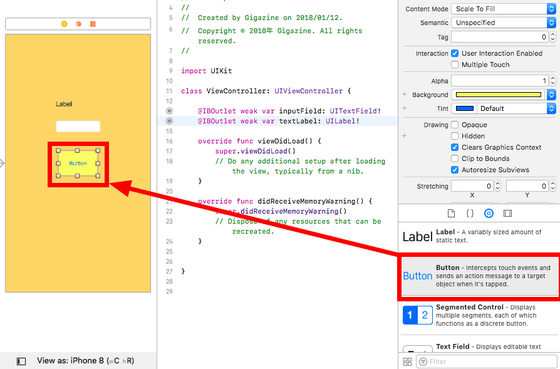
Task: Click the blue Tint color swatch
Action: 465,108
